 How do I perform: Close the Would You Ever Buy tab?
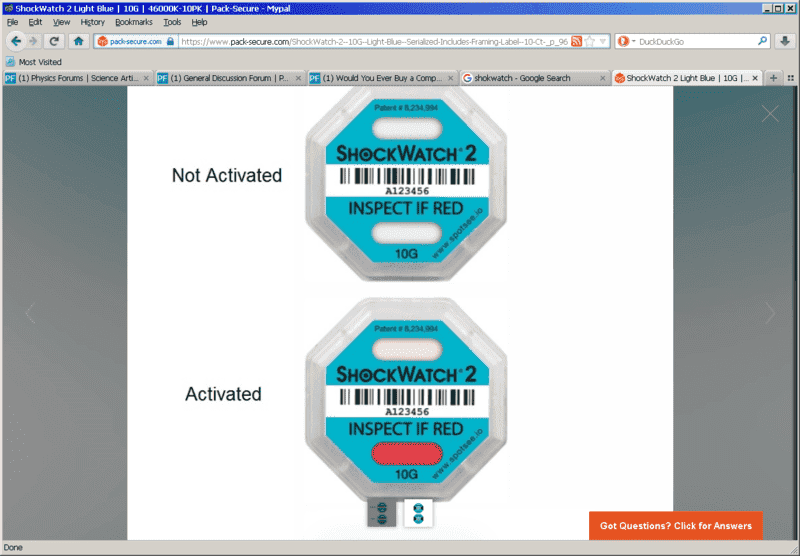coord(451,78)
